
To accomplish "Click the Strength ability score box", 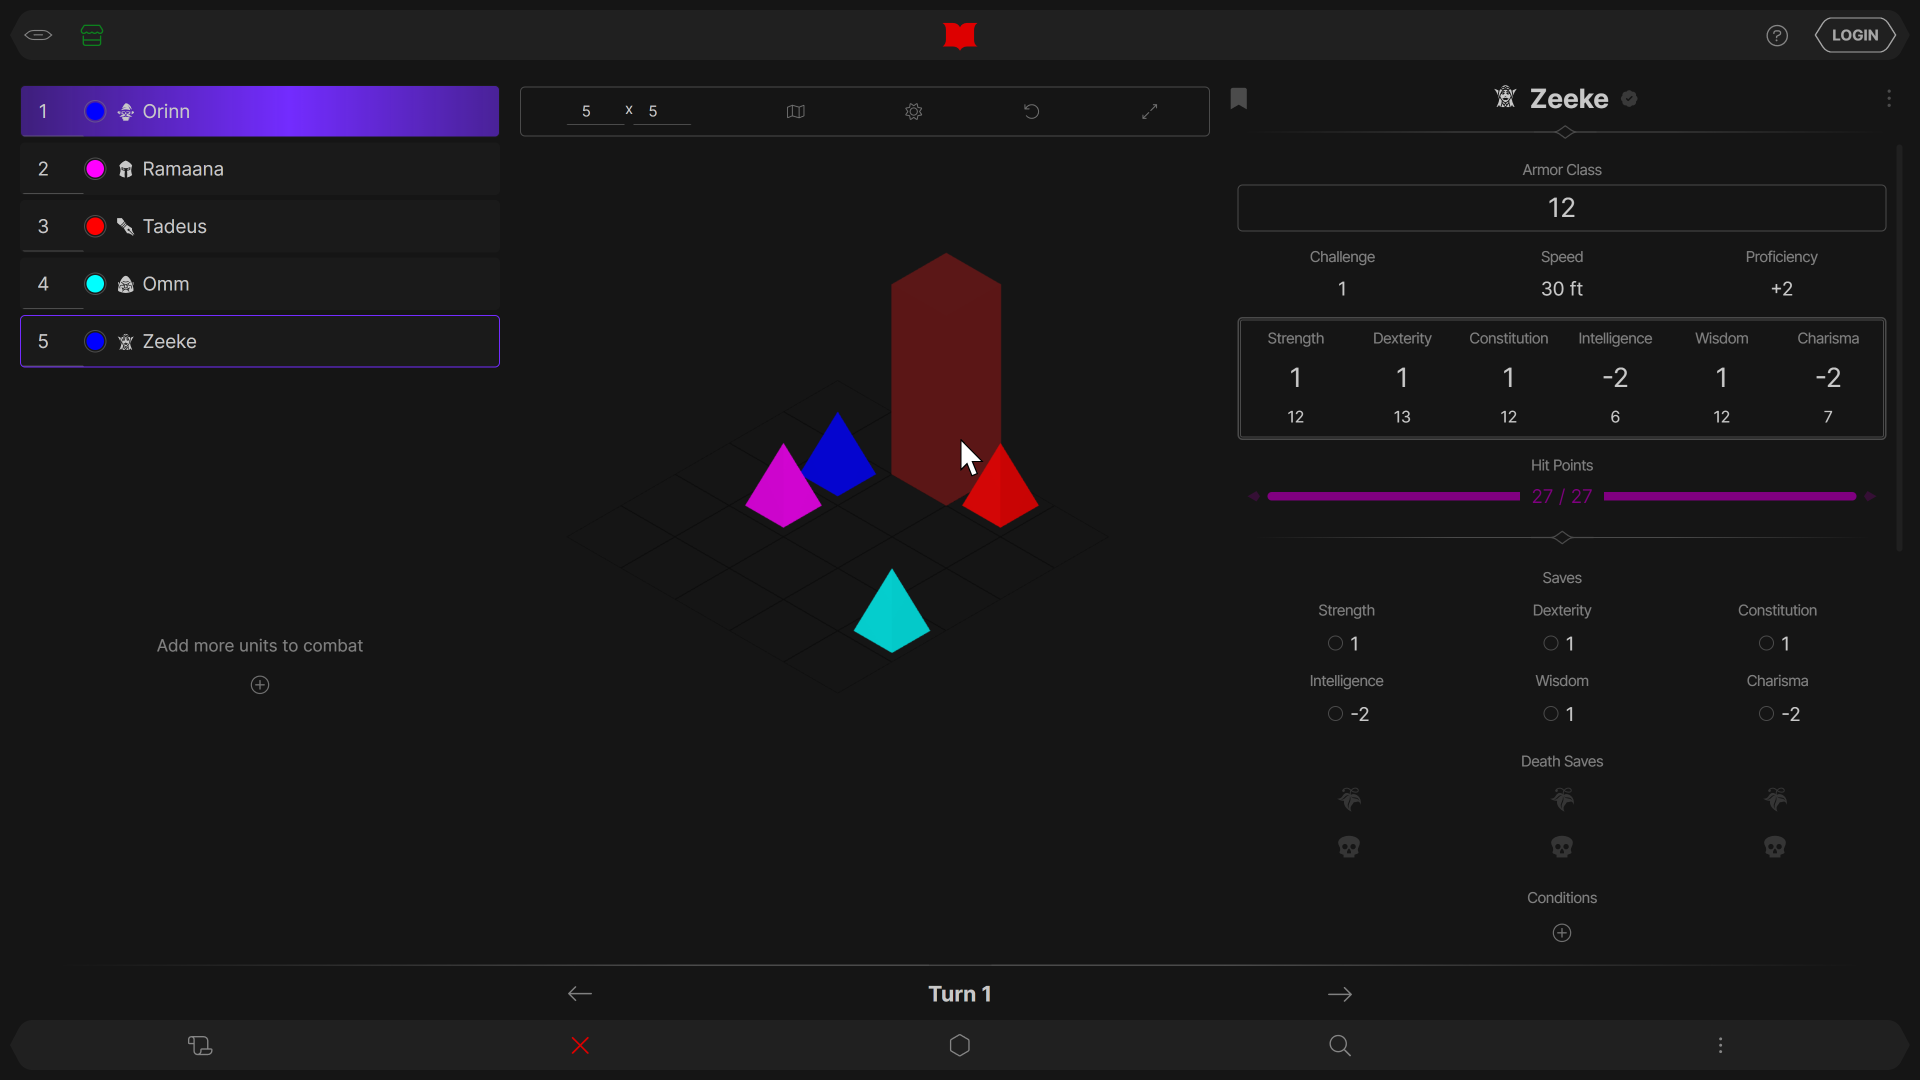I will (1296, 378).
